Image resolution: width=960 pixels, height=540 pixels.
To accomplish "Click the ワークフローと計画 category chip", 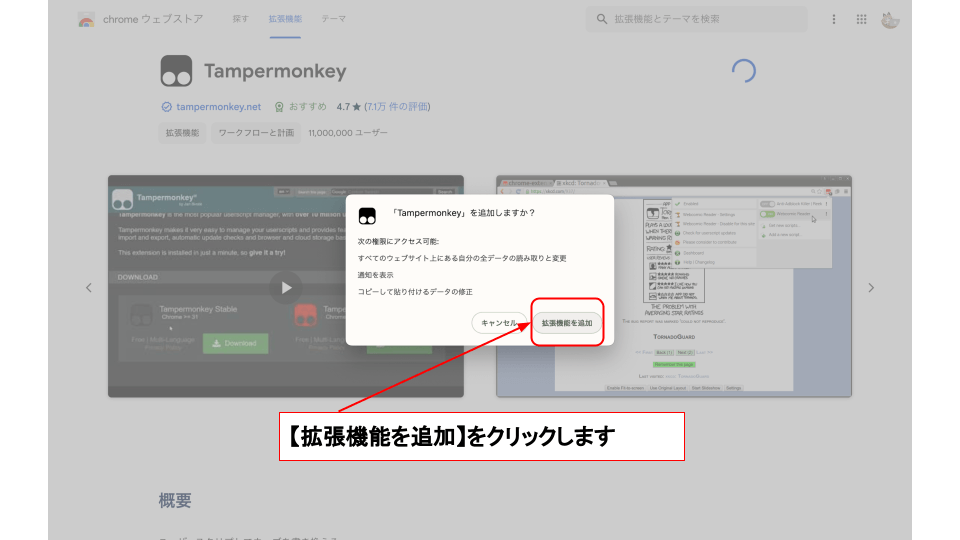I will 256,132.
